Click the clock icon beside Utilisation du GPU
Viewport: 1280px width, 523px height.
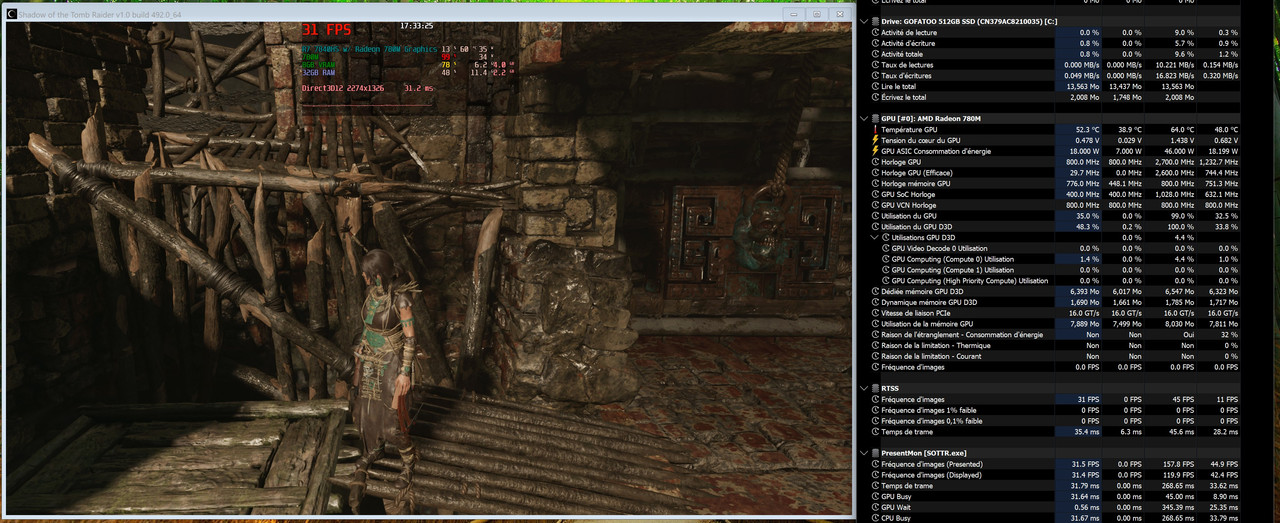click(876, 216)
